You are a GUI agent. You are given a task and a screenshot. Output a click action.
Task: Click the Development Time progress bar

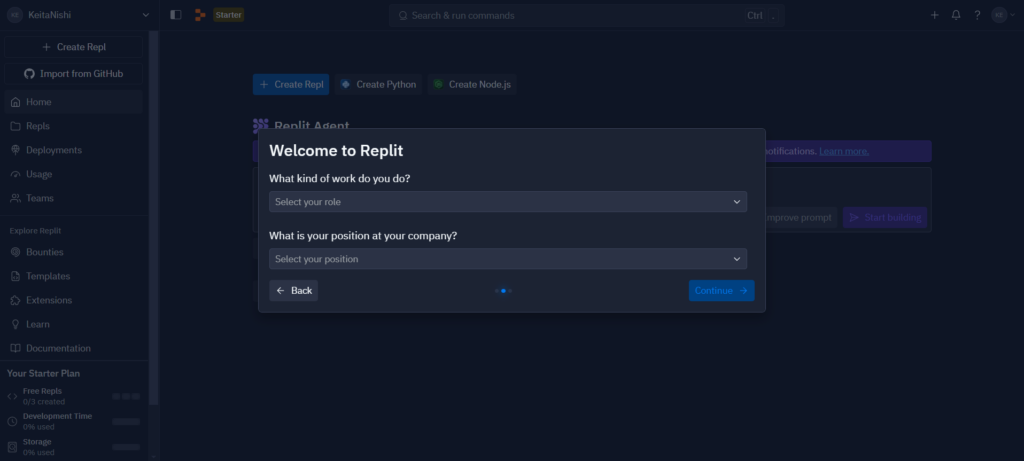point(126,422)
